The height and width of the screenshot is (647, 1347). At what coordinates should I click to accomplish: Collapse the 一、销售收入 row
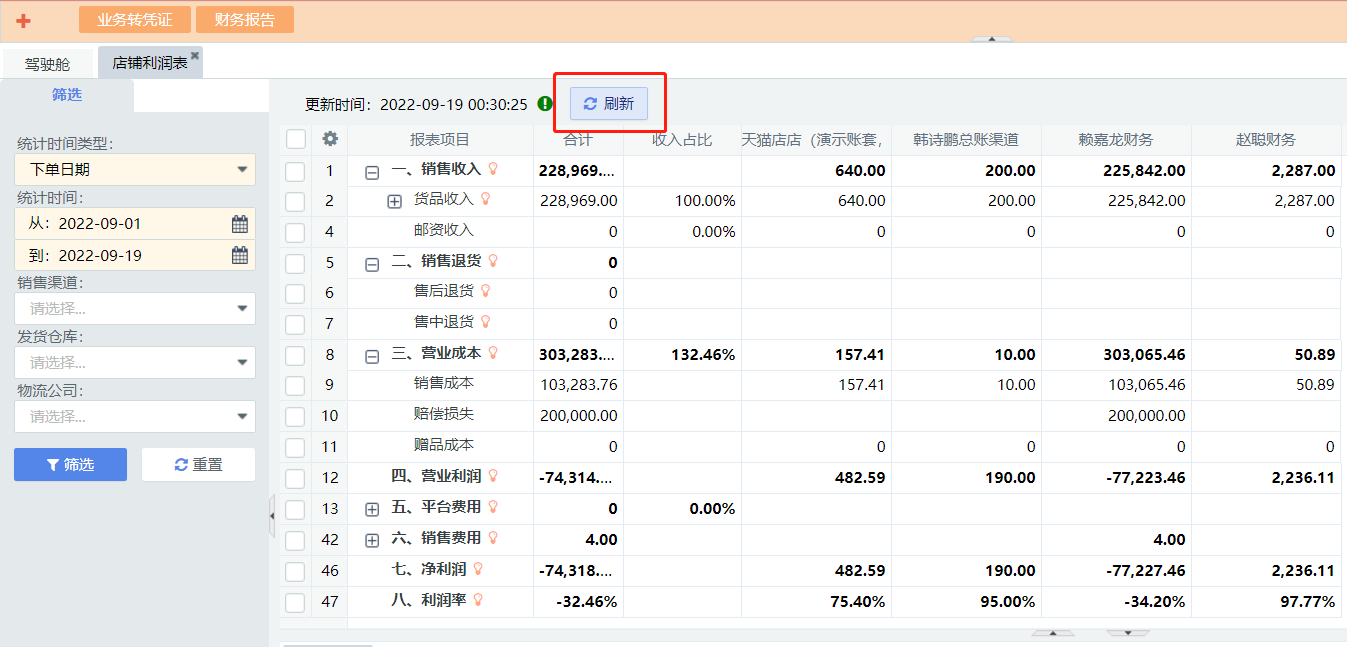372,172
